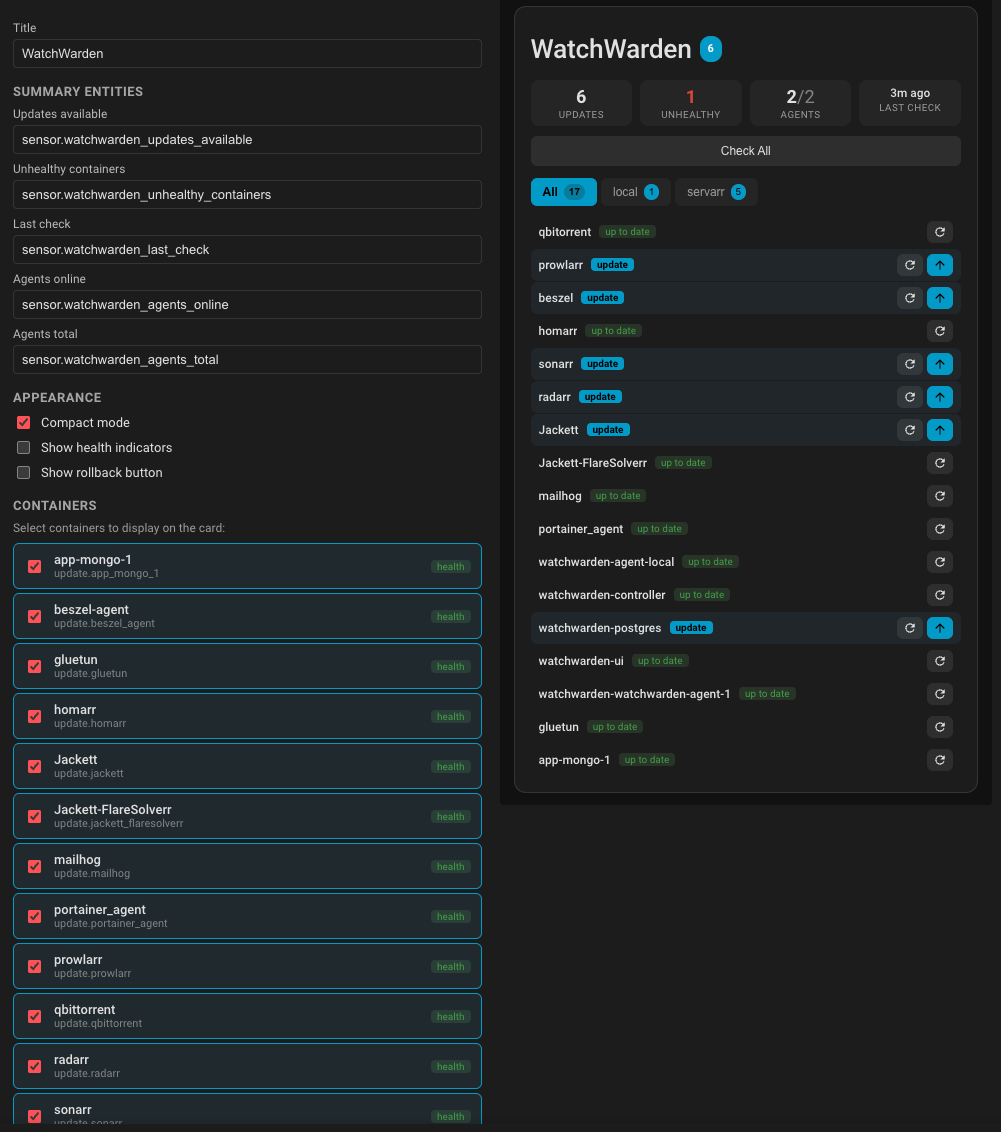Enable Show health indicators

pos(23,447)
